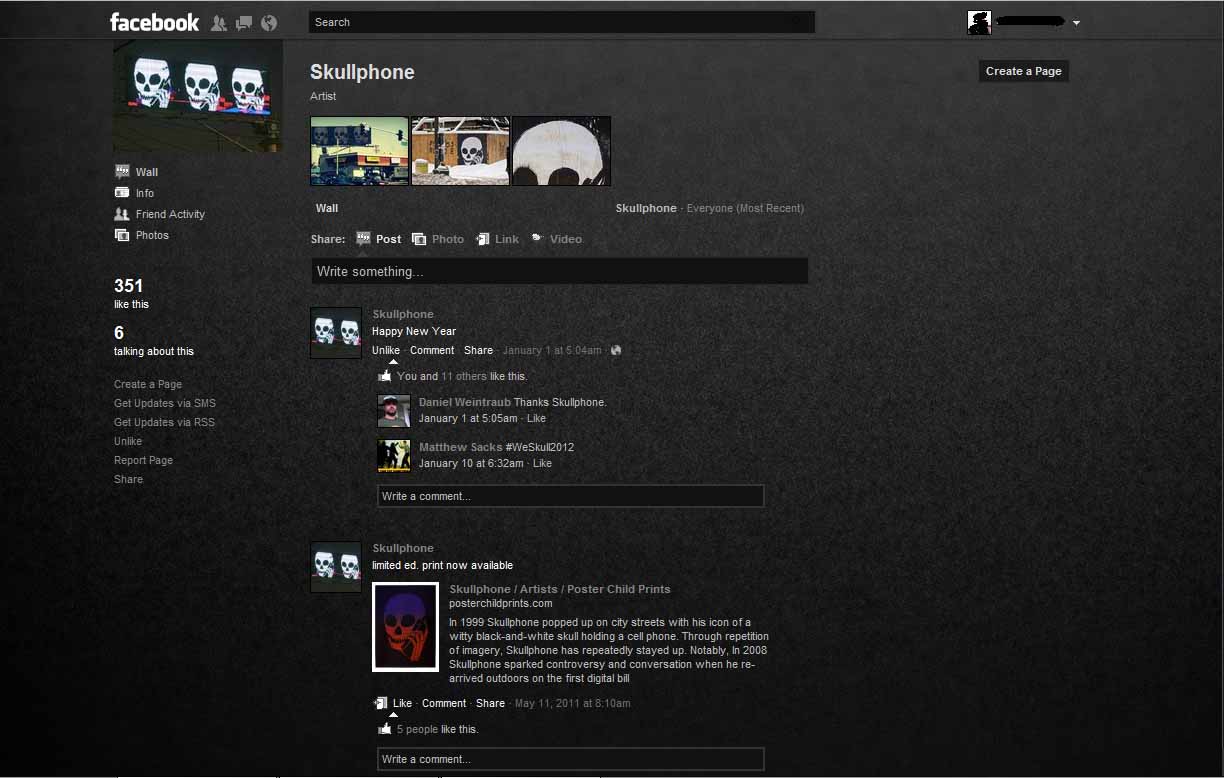Click Unlike in the left sidebar
Screen dimensions: 1224x778
click(128, 441)
